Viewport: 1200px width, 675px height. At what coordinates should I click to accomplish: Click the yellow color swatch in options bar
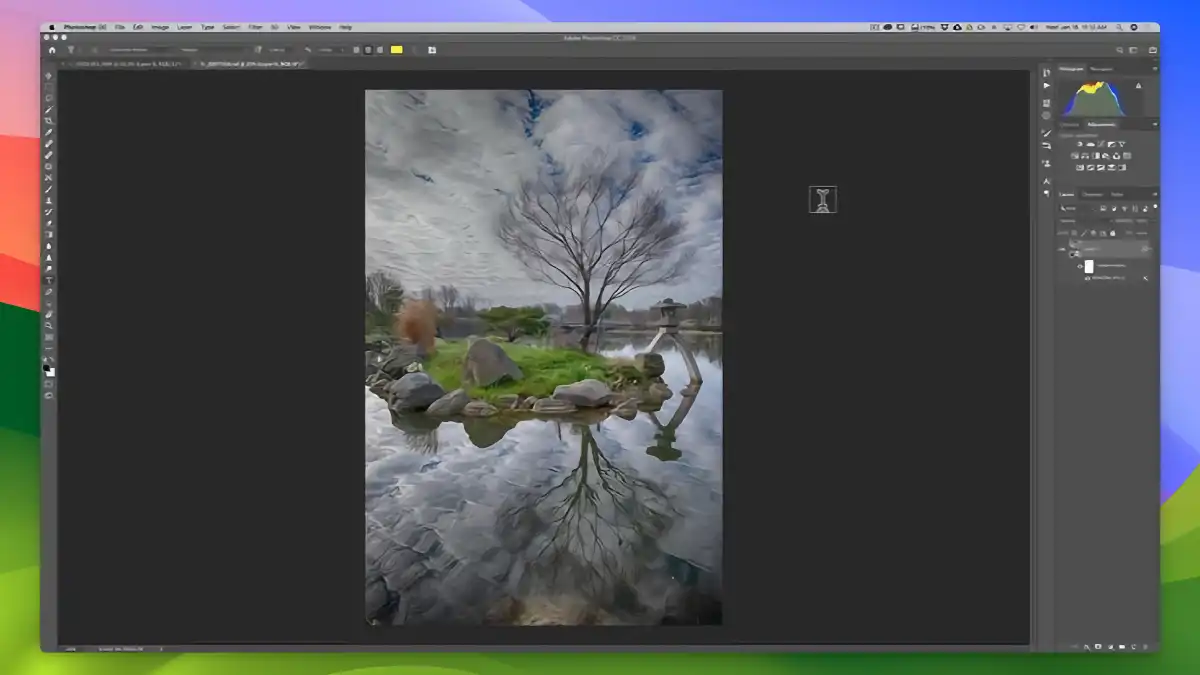pyautogui.click(x=397, y=49)
